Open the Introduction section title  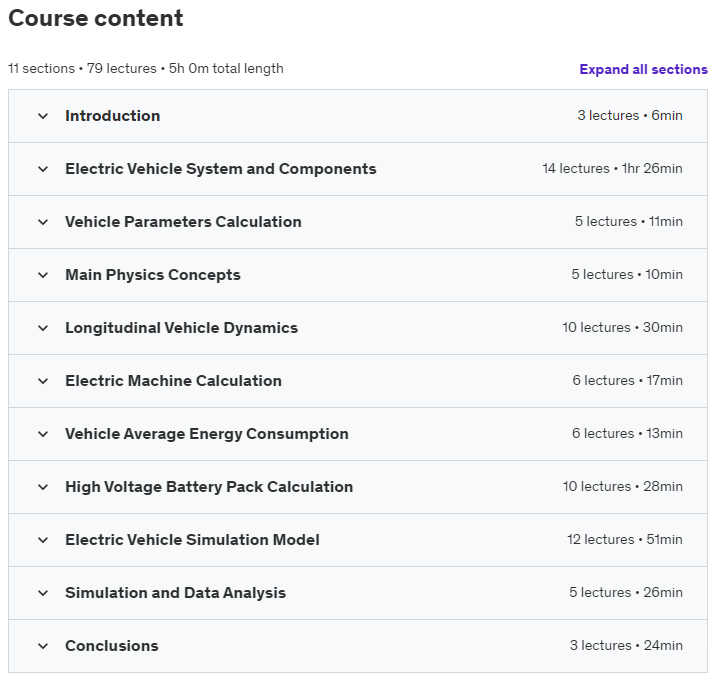113,116
